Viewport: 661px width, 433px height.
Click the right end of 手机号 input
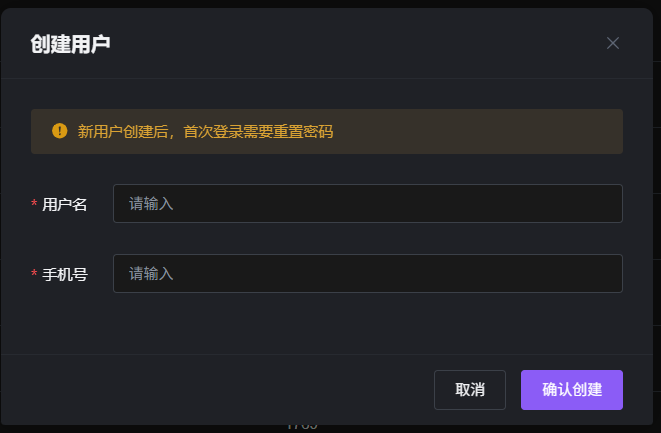[607, 274]
